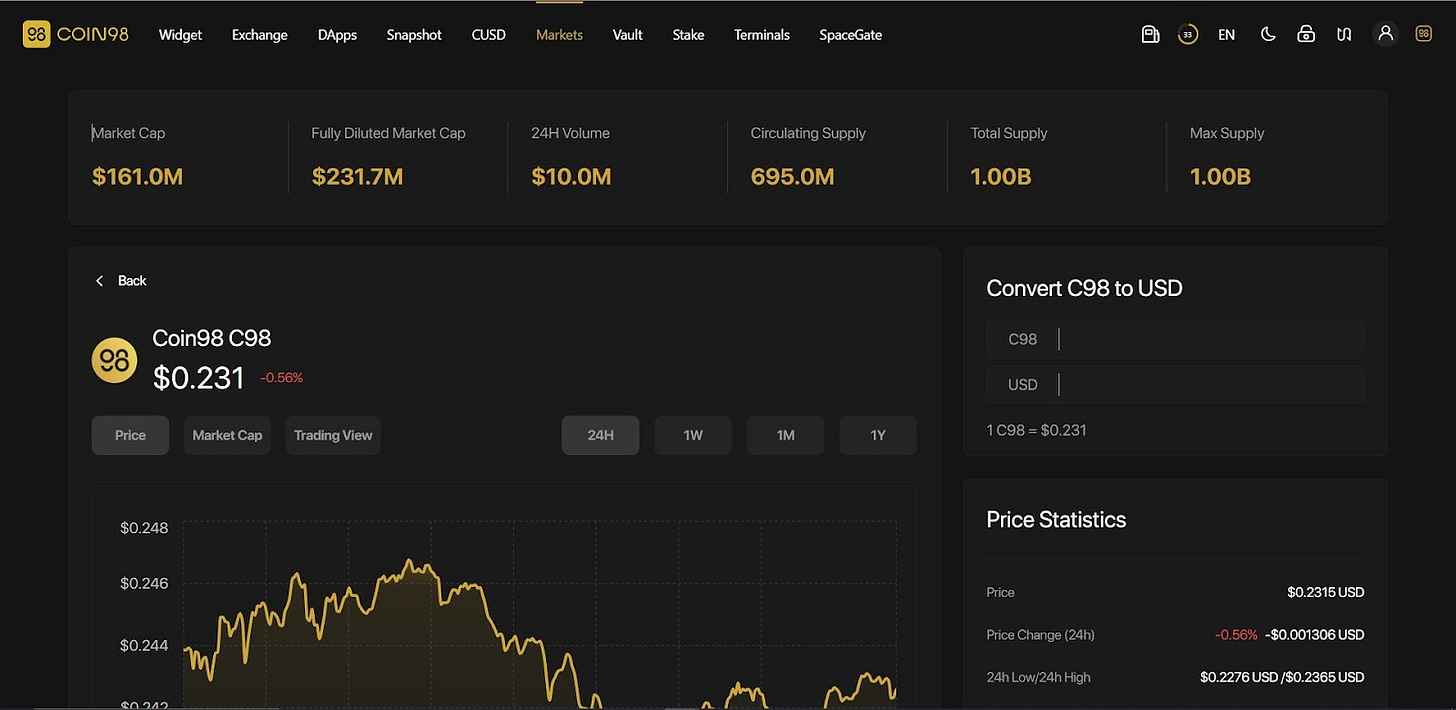The image size is (1456, 710).
Task: Select the Price chart tab
Action: pyautogui.click(x=130, y=435)
